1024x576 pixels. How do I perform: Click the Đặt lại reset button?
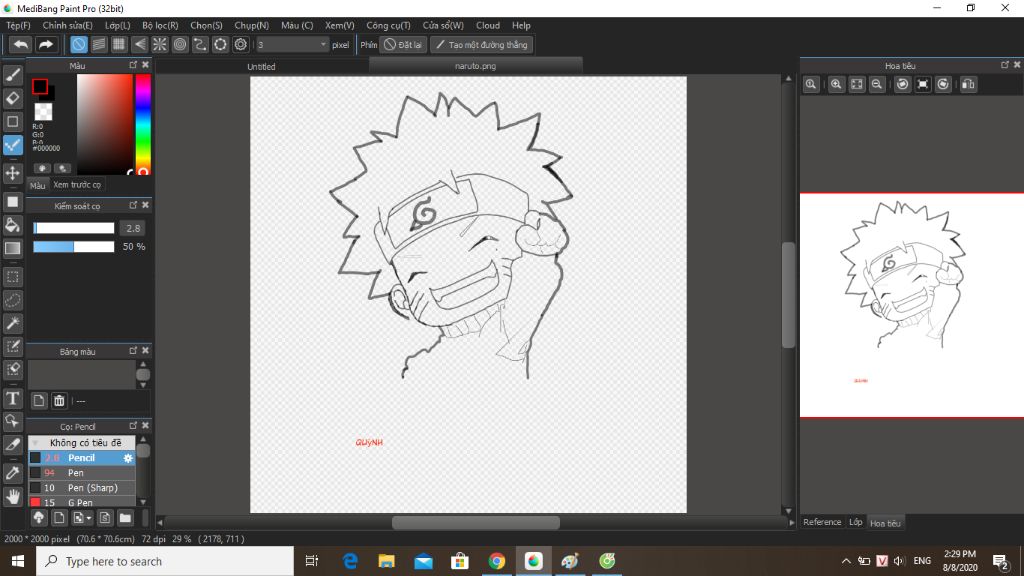[404, 44]
